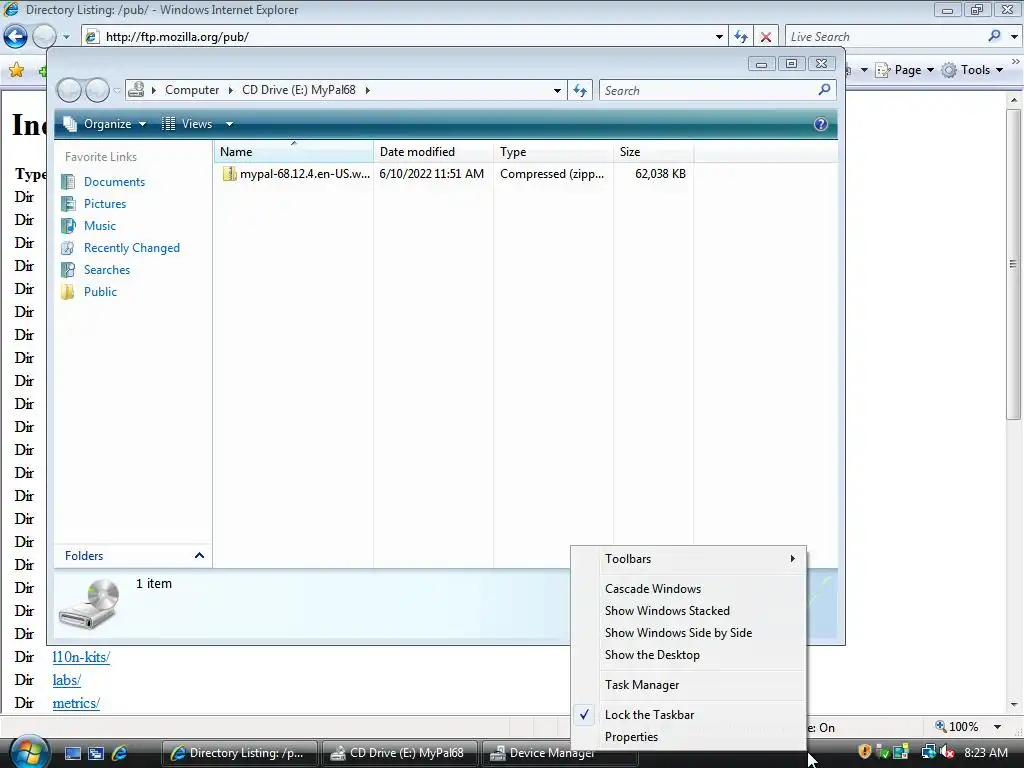Open the labs/ directory link in IE
Viewport: 1024px width, 768px height.
(x=67, y=680)
